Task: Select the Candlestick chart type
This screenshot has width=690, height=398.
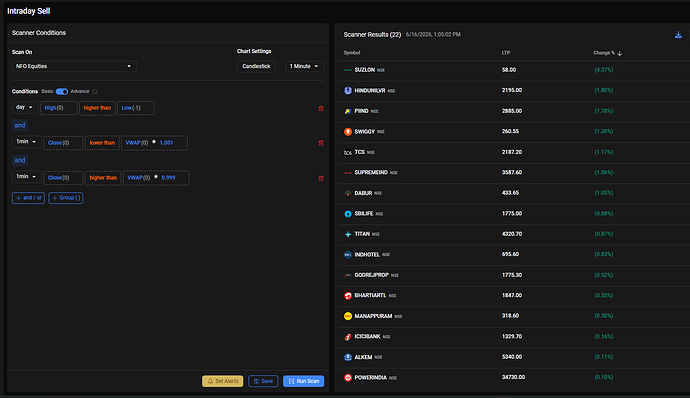Action: point(256,66)
